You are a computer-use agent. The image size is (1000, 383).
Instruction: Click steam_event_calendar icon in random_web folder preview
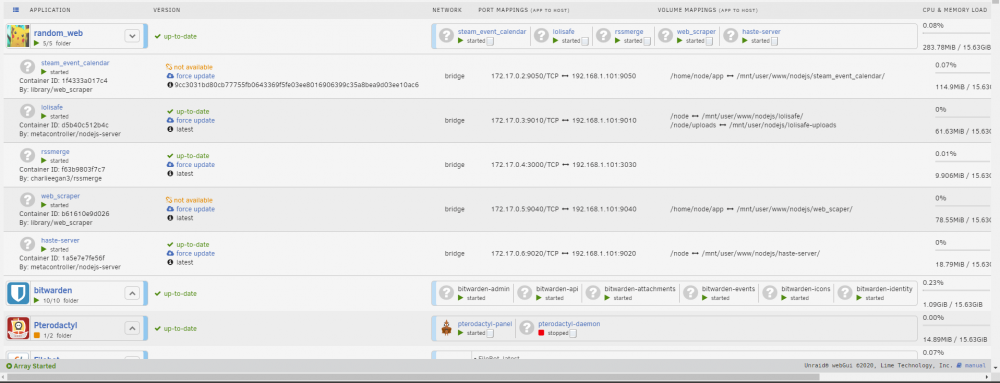447,36
